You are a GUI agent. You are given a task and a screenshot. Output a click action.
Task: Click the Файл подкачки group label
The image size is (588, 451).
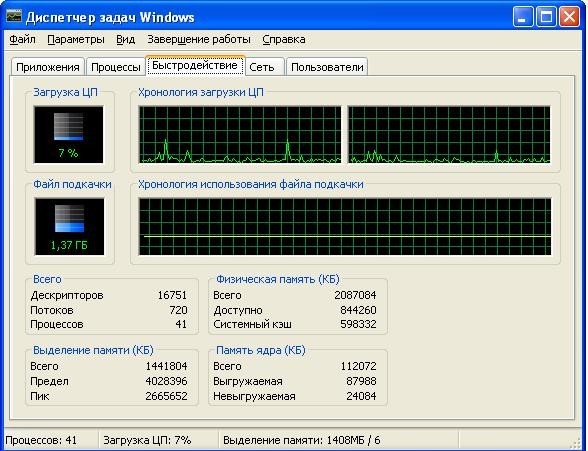[72, 184]
